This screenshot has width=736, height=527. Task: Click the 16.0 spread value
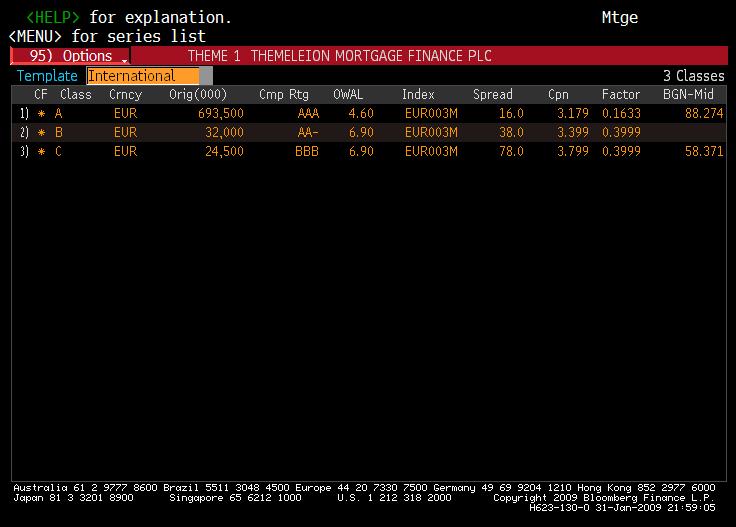click(511, 114)
